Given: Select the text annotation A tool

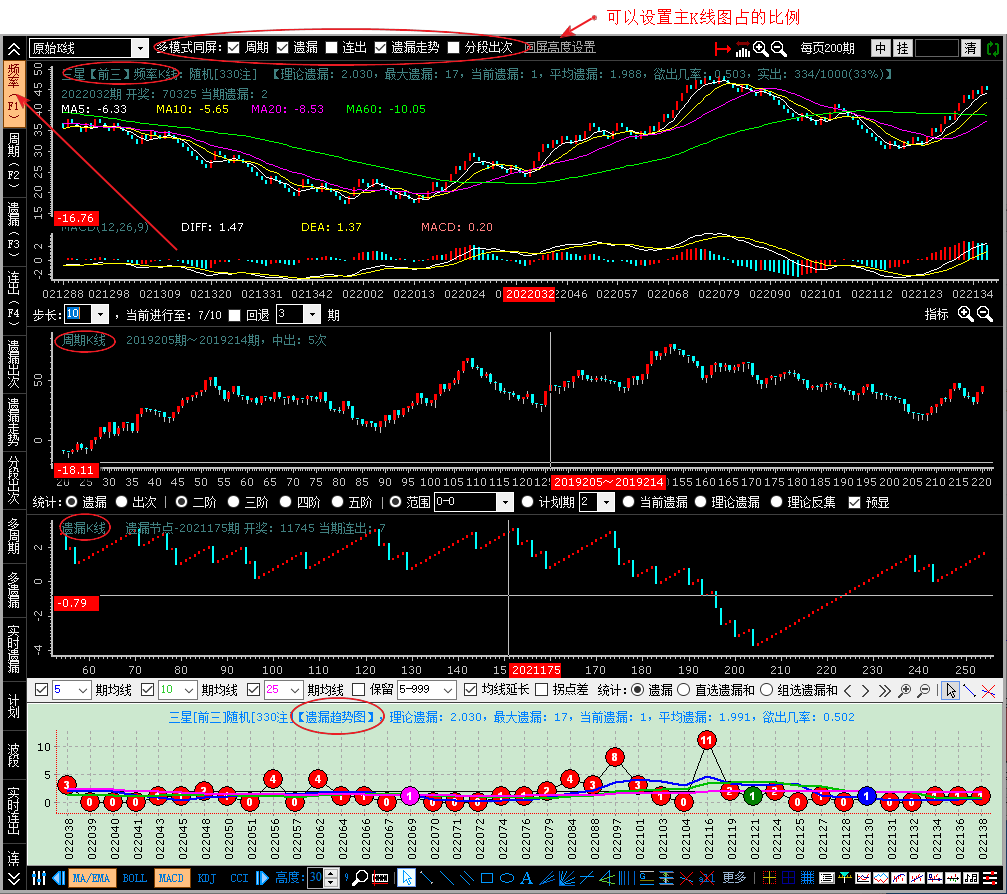Looking at the screenshot, I should [526, 878].
